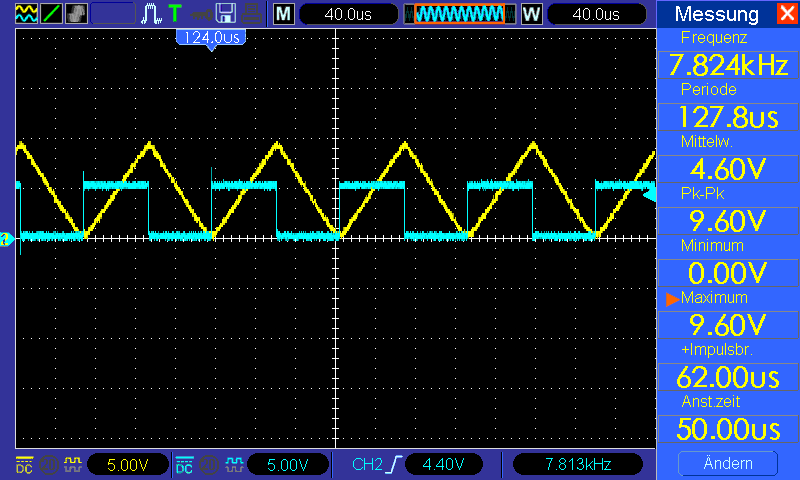
Task: Click the M main timebase icon
Action: click(x=284, y=14)
